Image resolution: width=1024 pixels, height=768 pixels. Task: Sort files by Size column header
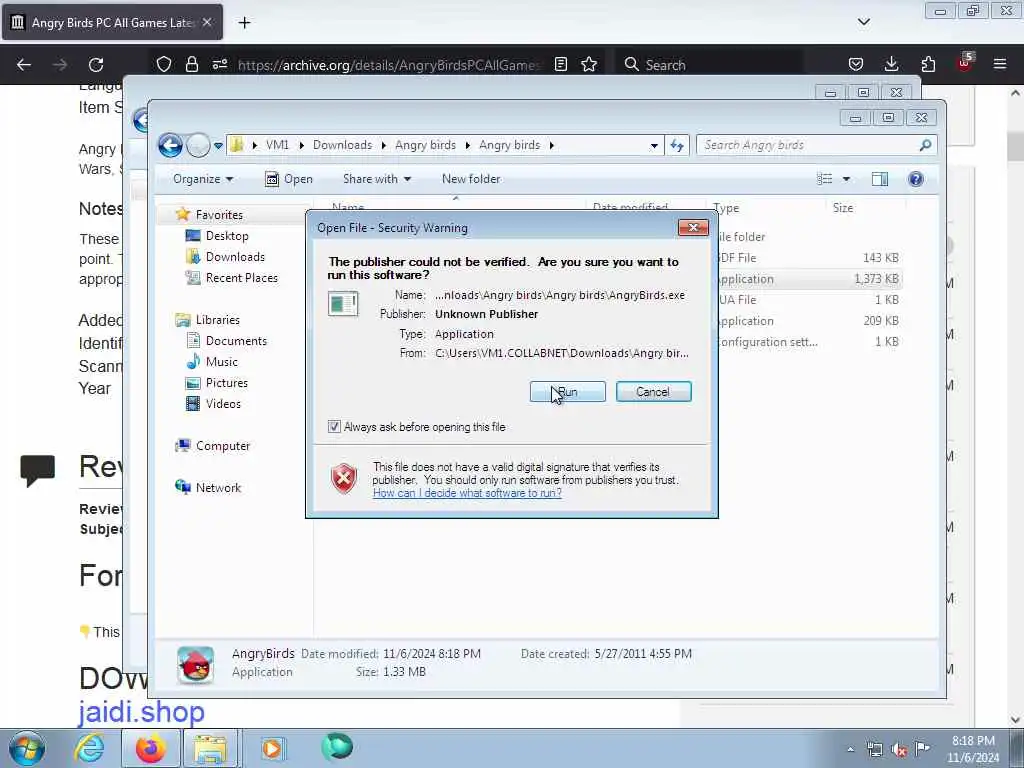click(x=842, y=208)
